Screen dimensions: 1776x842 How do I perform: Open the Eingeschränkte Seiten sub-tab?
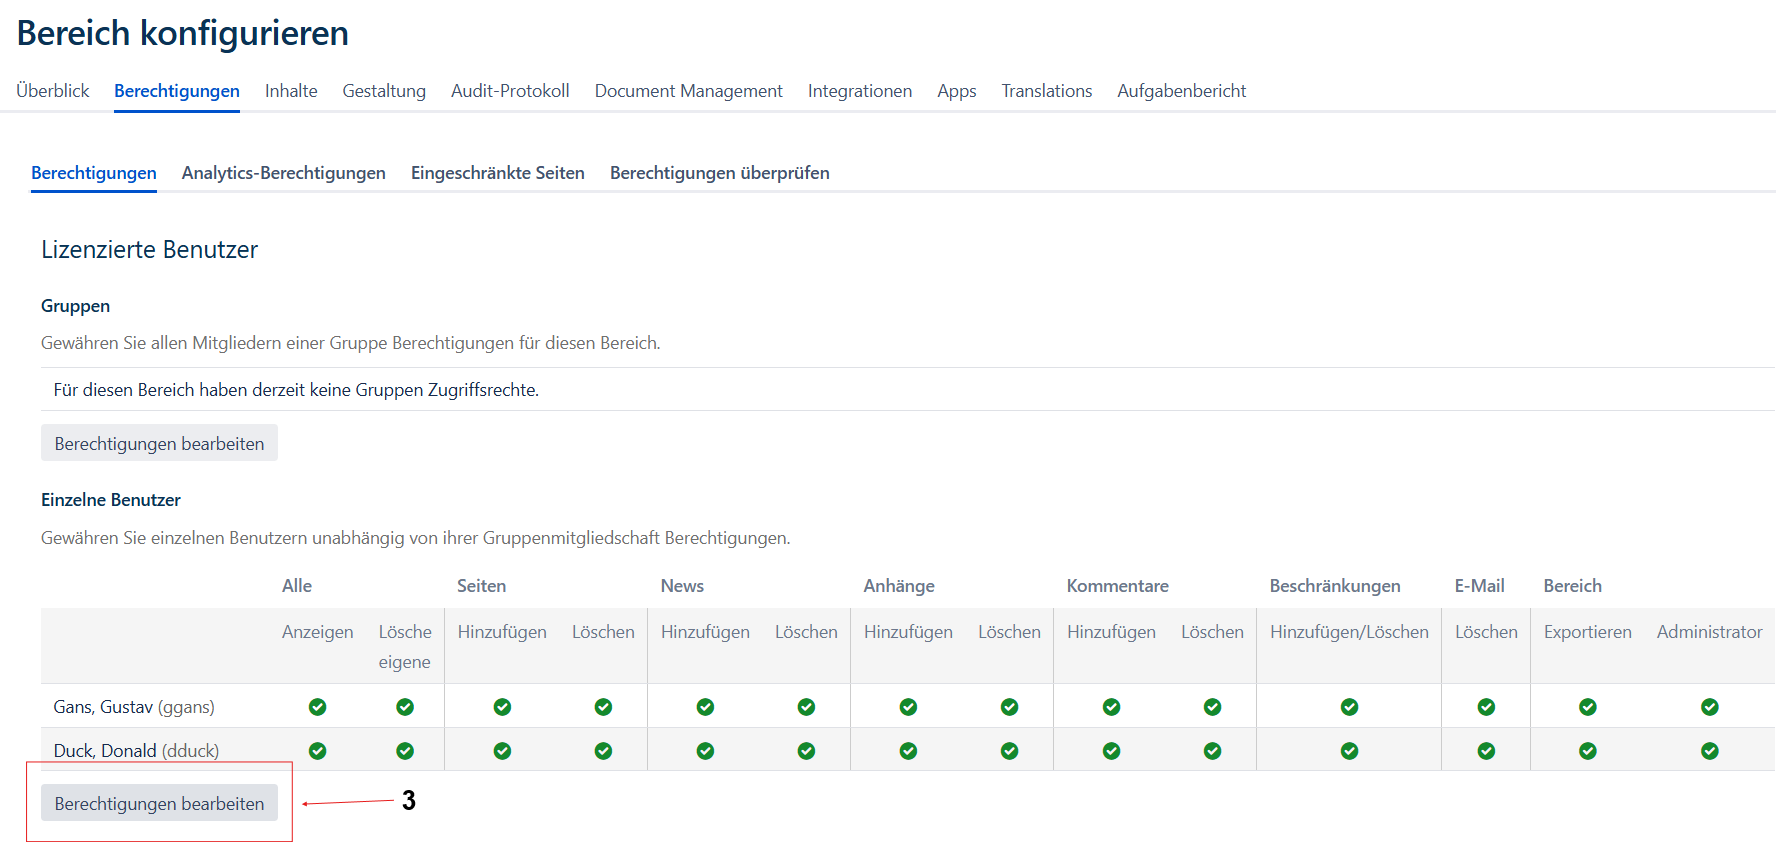[x=497, y=173]
